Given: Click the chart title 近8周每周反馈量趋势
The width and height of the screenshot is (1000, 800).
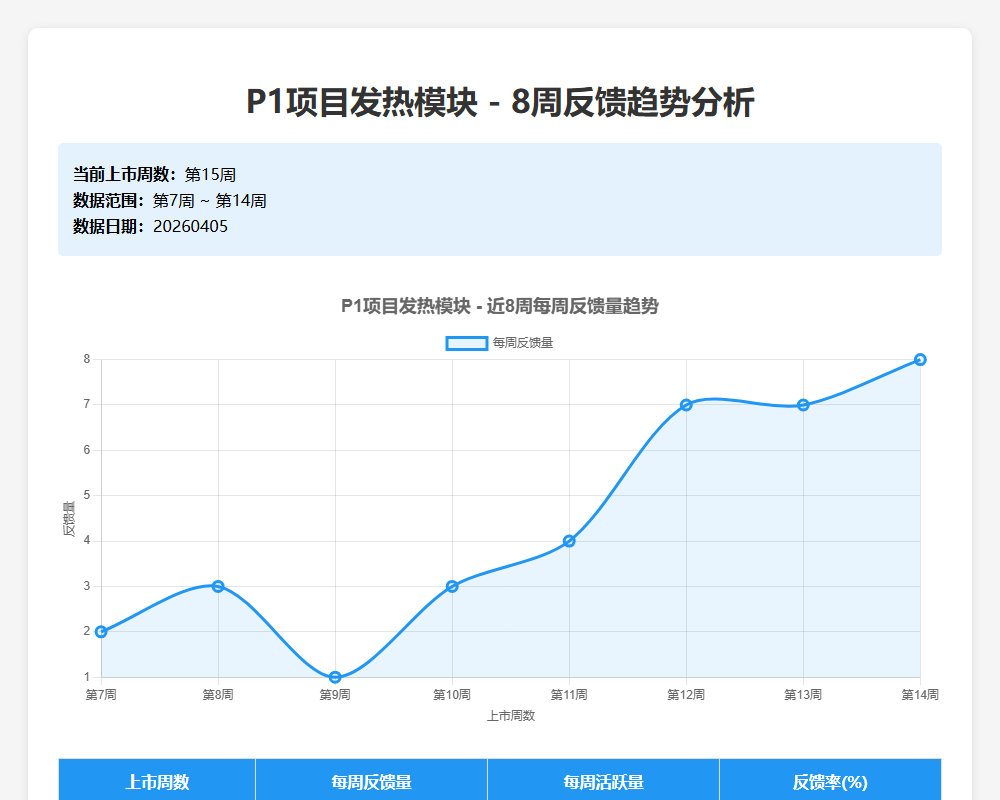Looking at the screenshot, I should [x=500, y=306].
